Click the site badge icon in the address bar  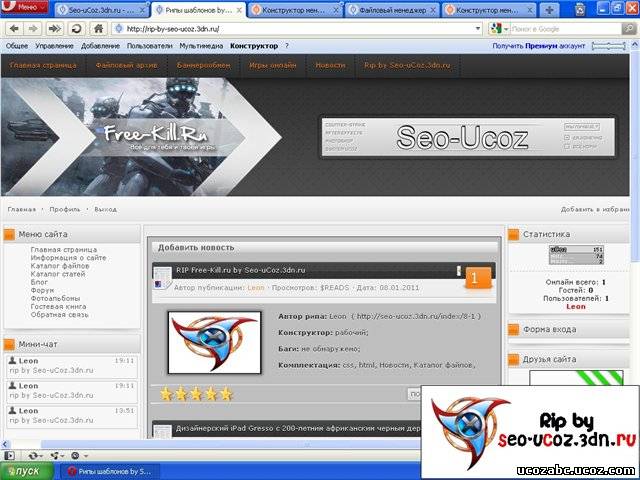click(119, 29)
